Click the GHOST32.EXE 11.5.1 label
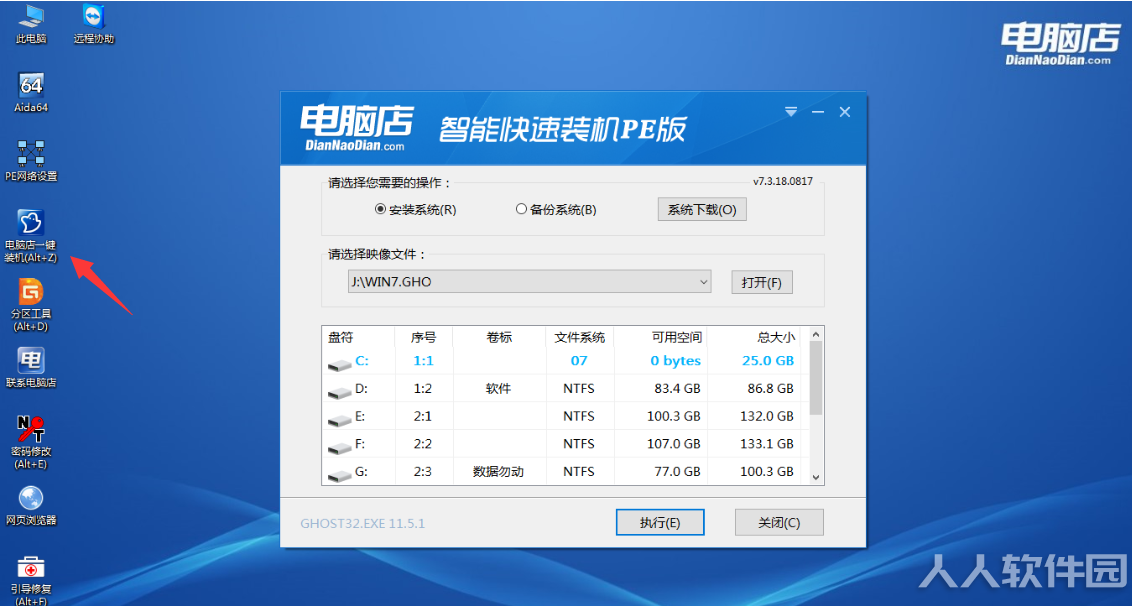 [x=362, y=523]
